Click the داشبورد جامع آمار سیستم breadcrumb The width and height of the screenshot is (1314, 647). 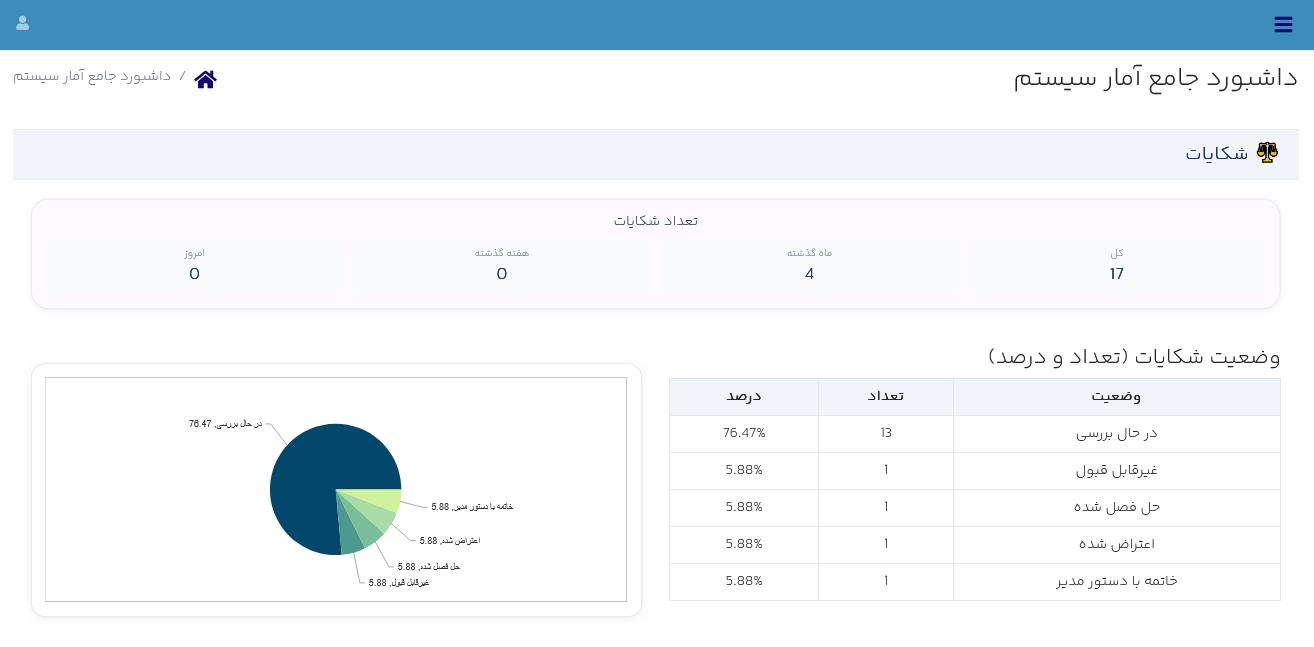(92, 76)
